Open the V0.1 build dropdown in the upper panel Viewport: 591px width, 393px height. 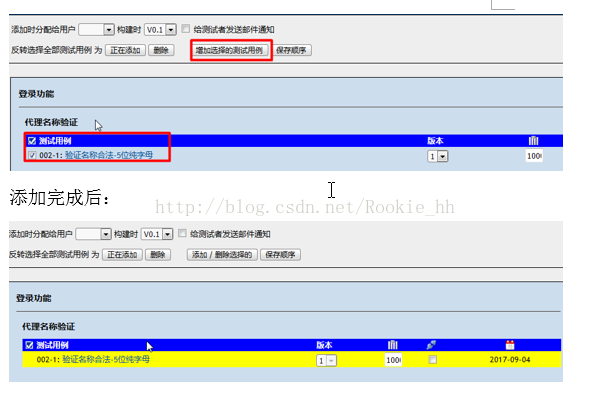click(x=160, y=29)
